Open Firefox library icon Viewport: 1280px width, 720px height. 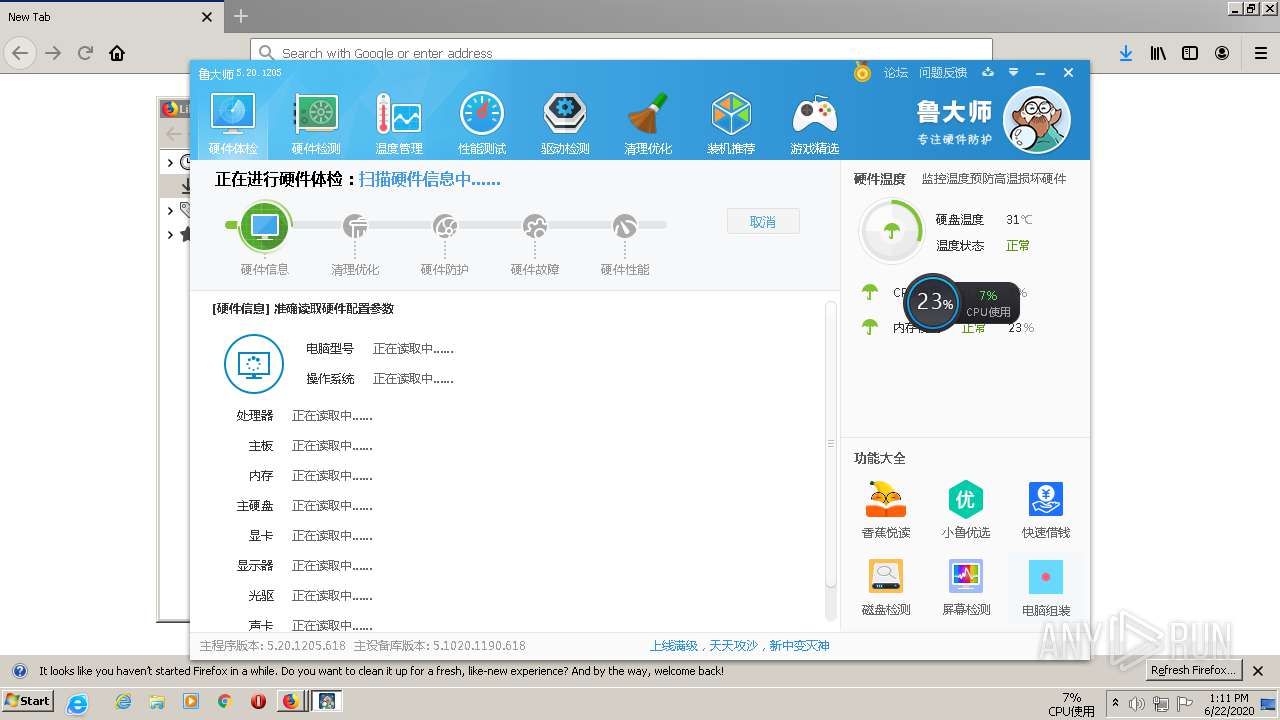pyautogui.click(x=1158, y=53)
